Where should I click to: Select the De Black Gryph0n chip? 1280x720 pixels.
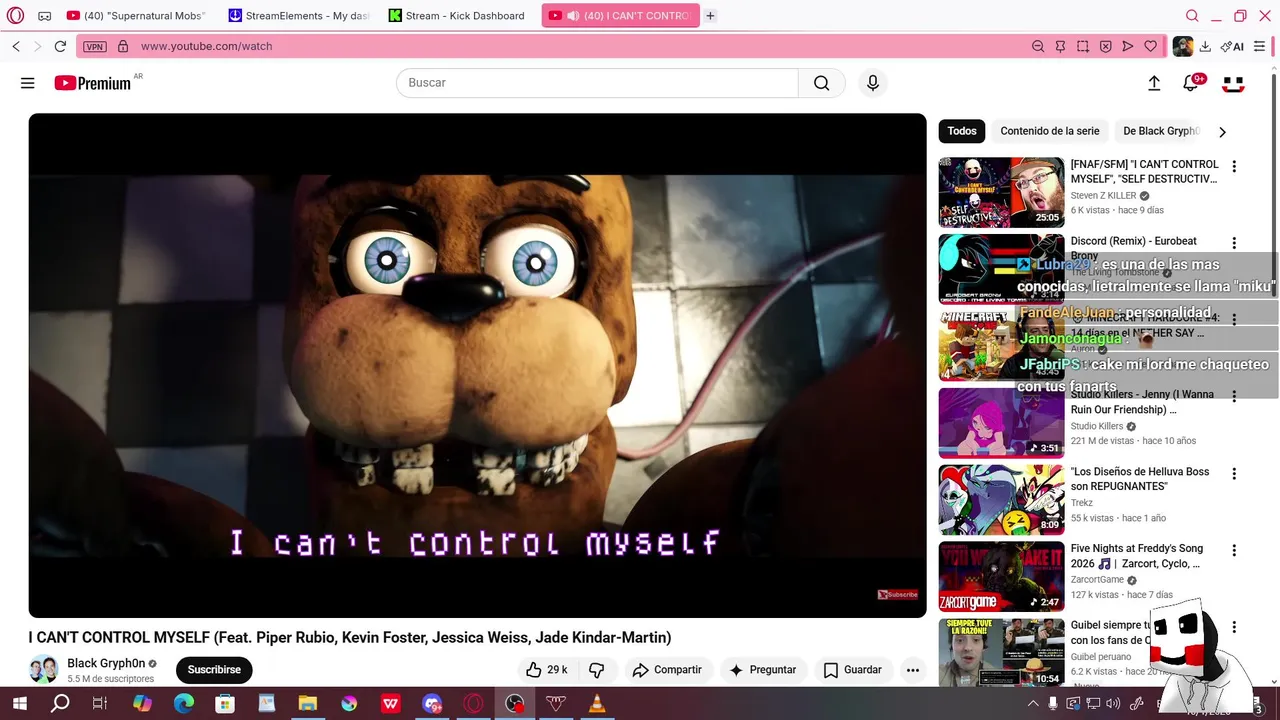pos(1160,131)
